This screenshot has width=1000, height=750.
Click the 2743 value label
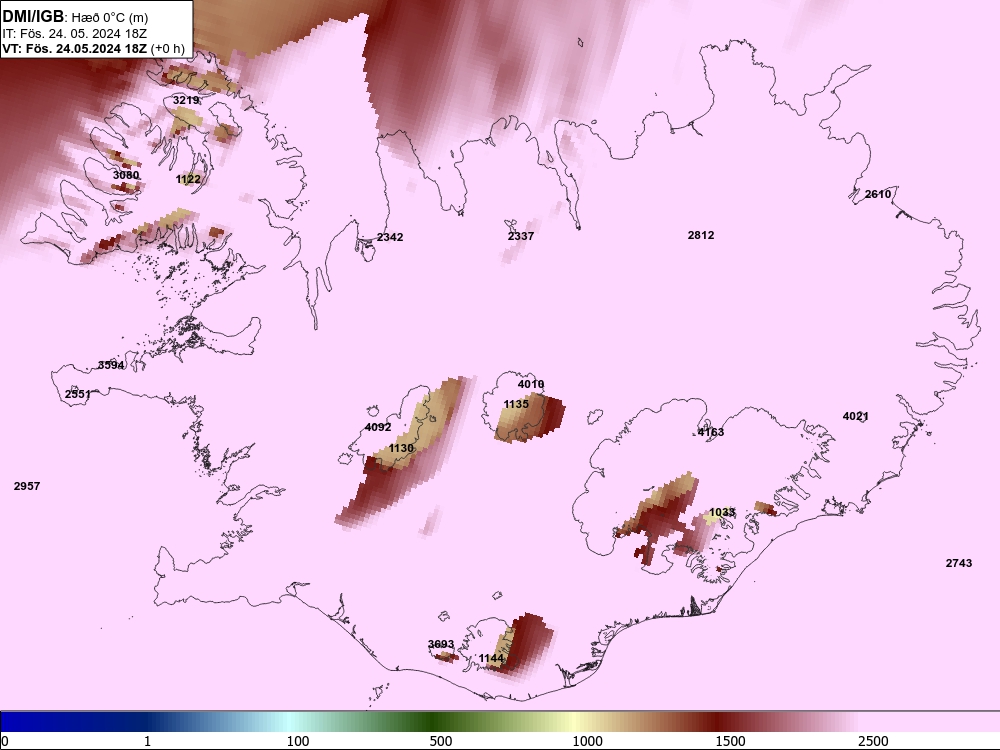(x=959, y=563)
